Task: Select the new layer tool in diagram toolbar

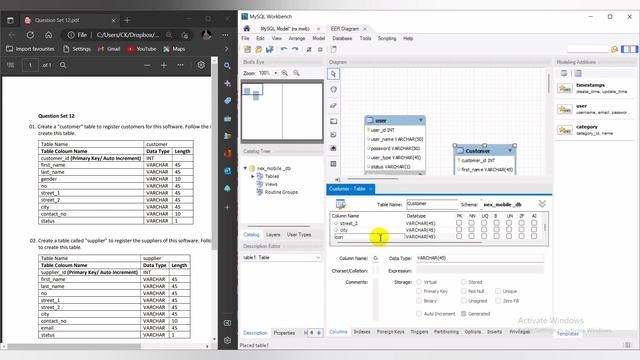Action: pyautogui.click(x=333, y=121)
